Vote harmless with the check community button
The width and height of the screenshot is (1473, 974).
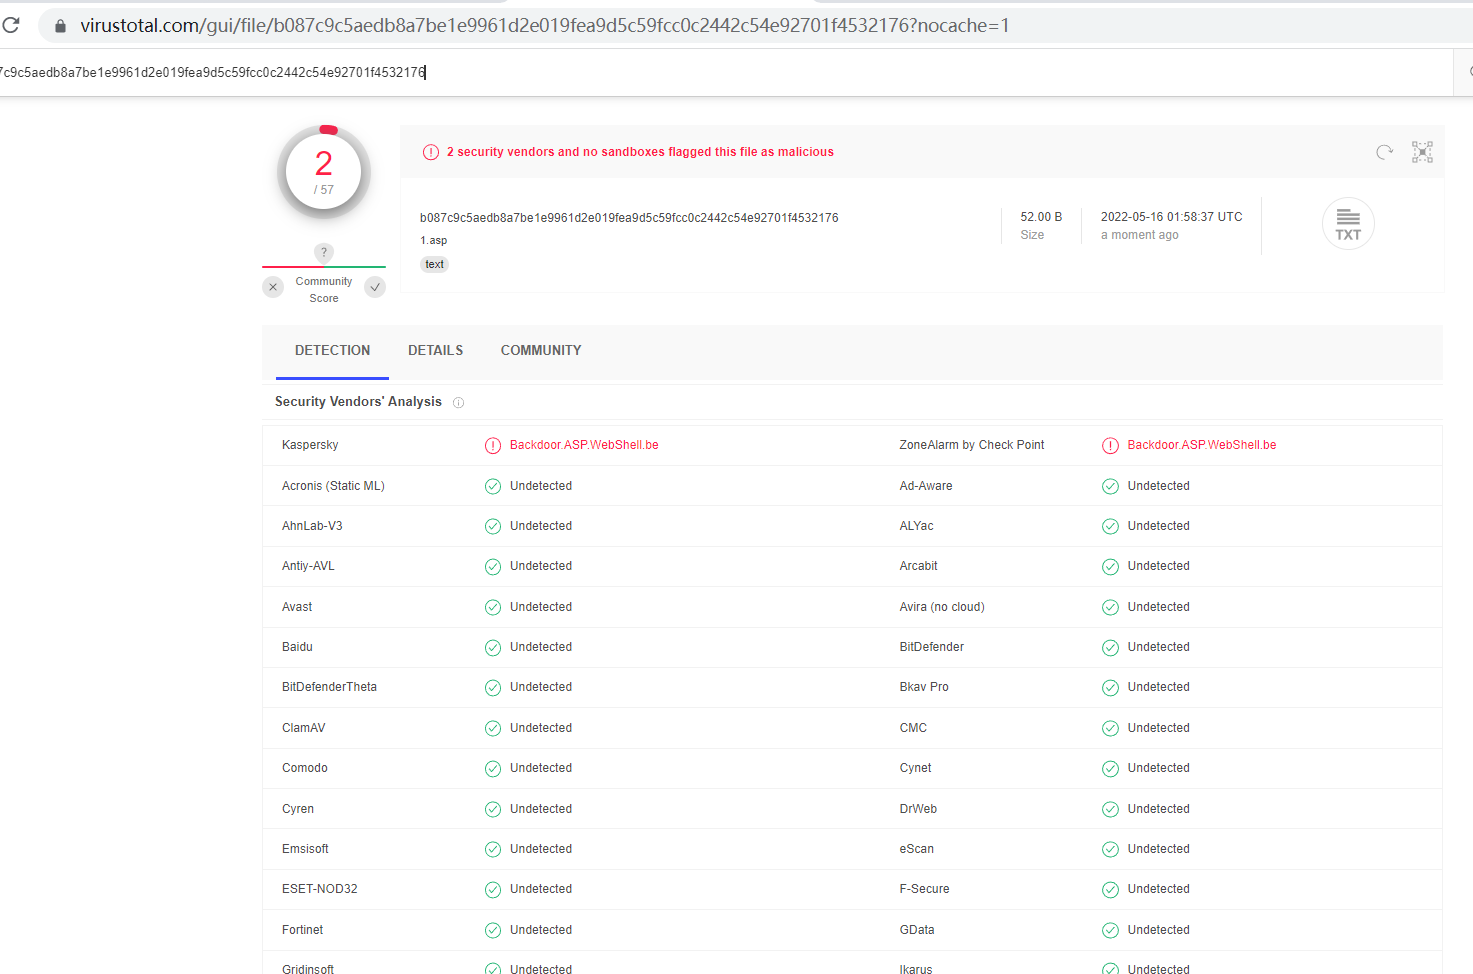375,287
